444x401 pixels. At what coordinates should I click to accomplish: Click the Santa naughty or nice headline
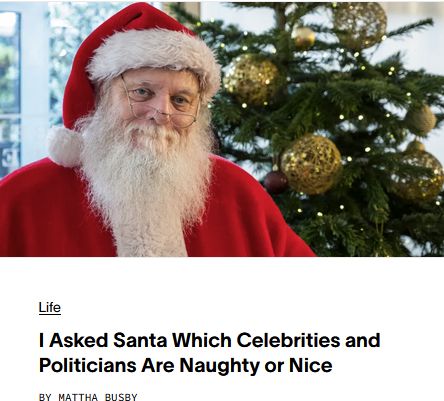pos(209,353)
